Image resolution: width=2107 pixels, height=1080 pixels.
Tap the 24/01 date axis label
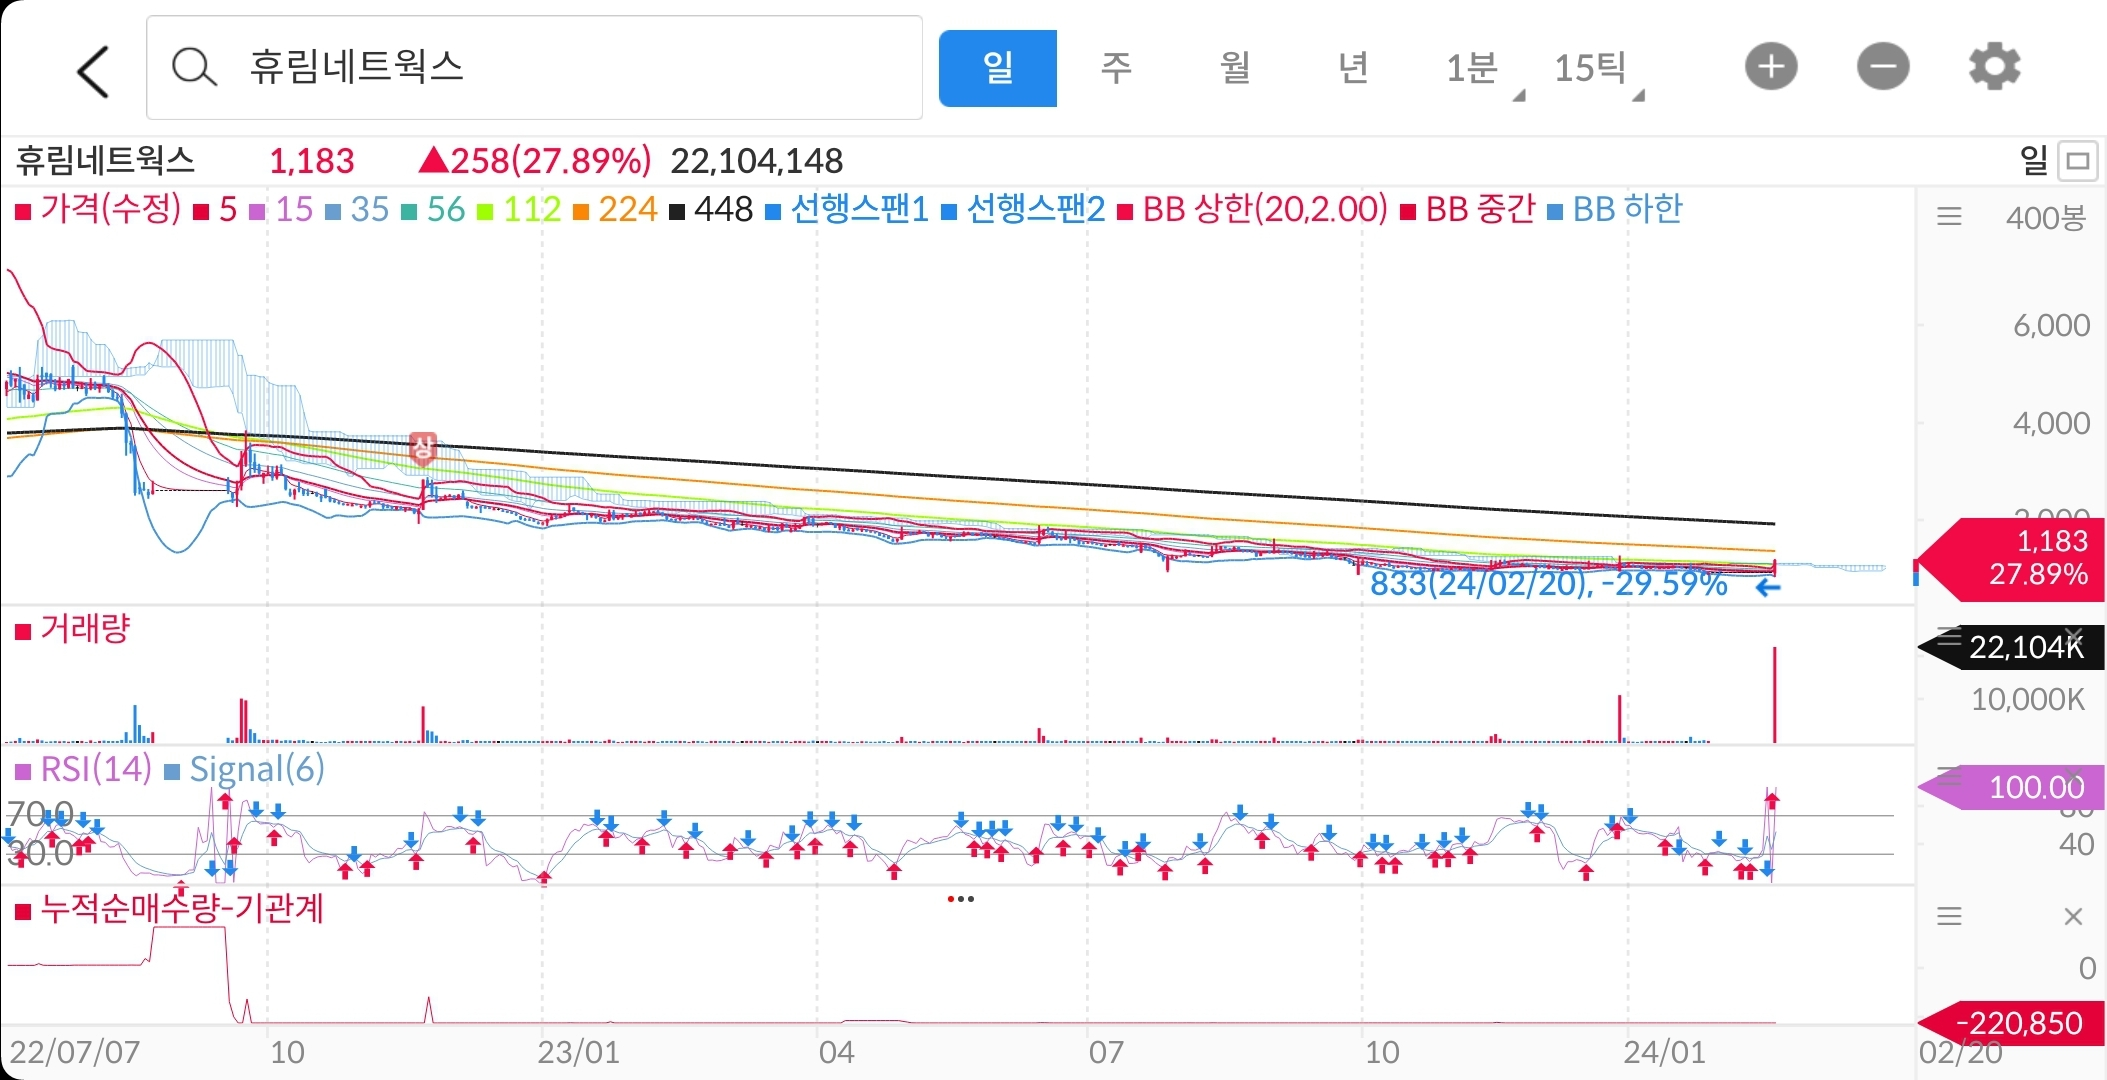[1664, 1052]
